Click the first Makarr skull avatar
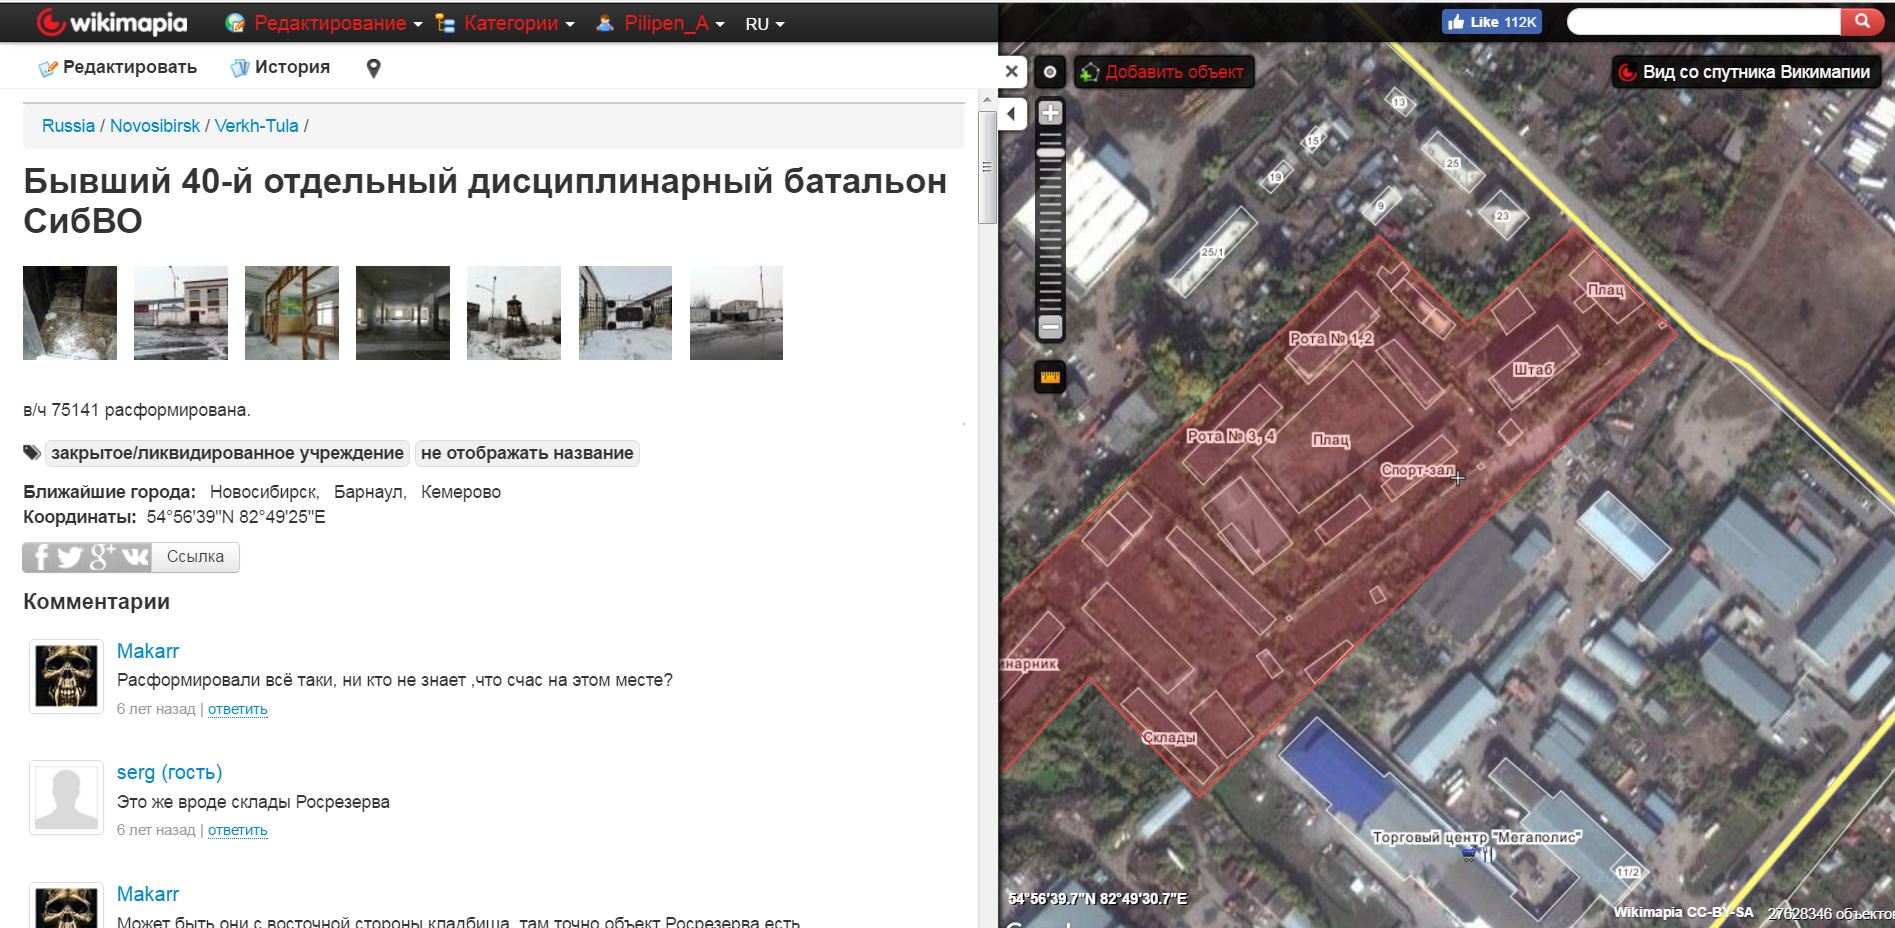Image resolution: width=1895 pixels, height=928 pixels. tap(66, 676)
